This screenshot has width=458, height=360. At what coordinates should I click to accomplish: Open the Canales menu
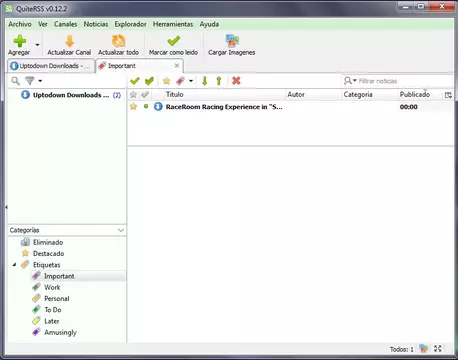(x=65, y=24)
